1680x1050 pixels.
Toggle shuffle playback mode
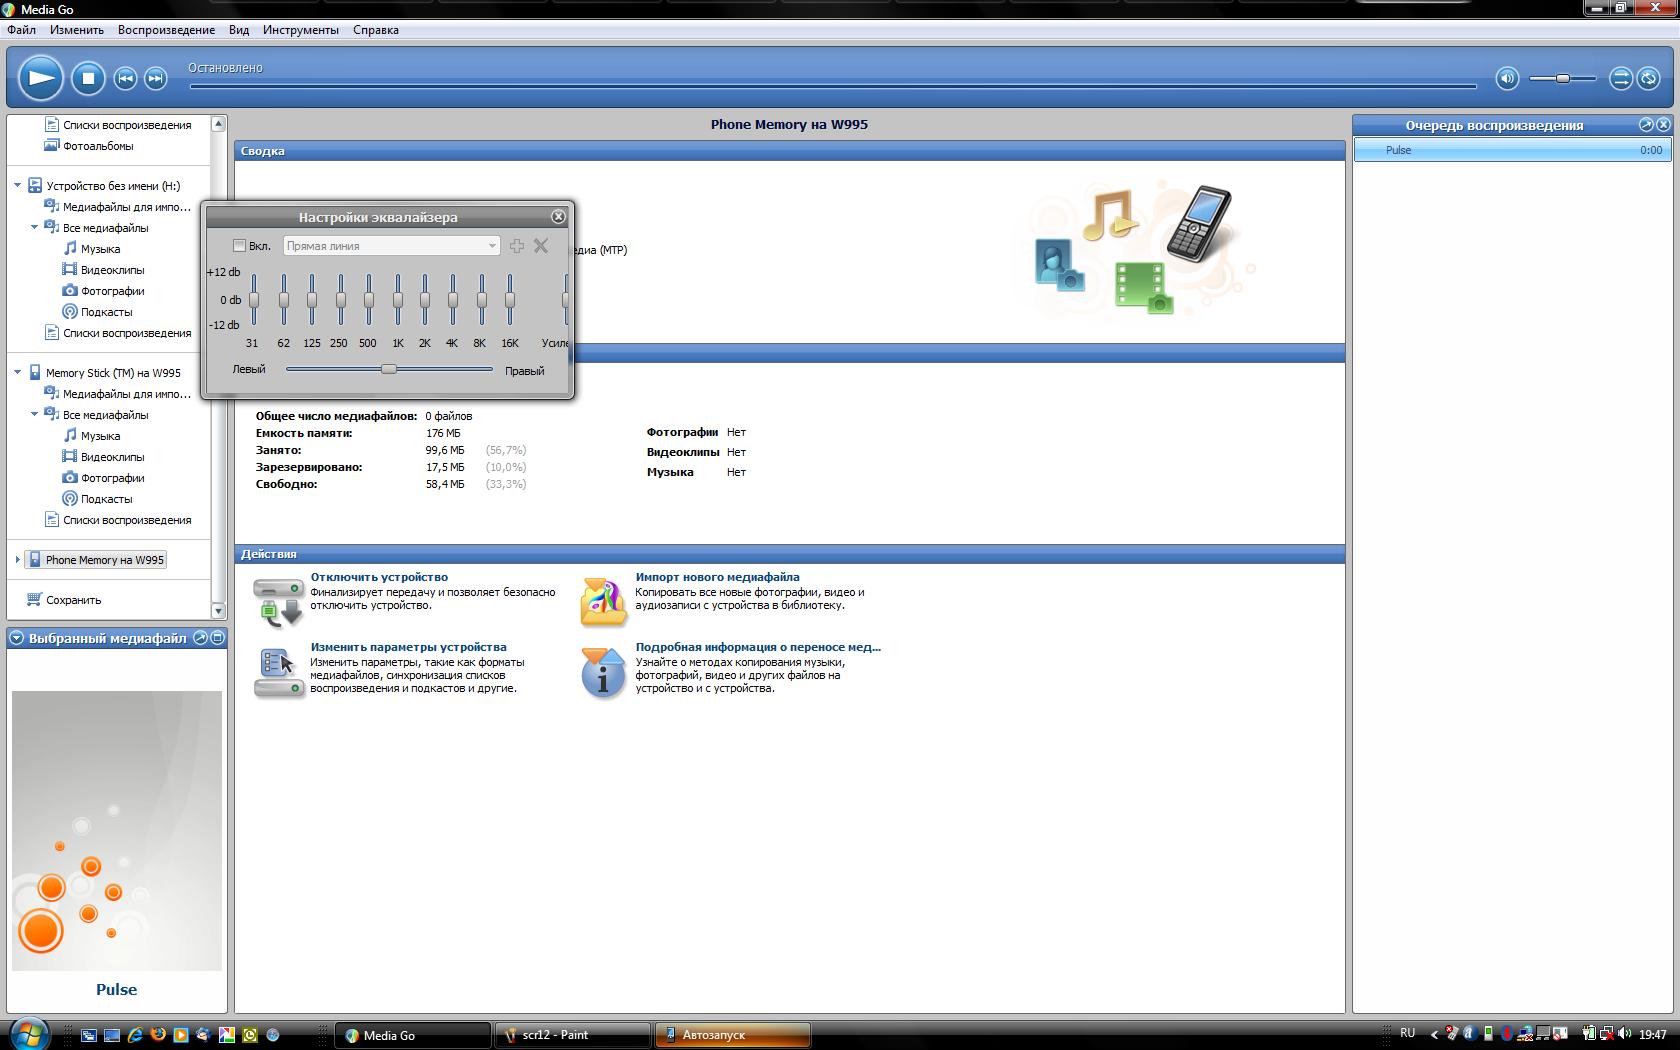[1621, 78]
